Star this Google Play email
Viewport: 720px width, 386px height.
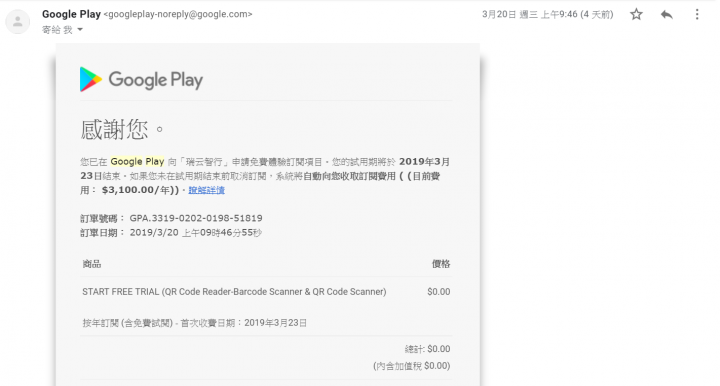coord(636,14)
